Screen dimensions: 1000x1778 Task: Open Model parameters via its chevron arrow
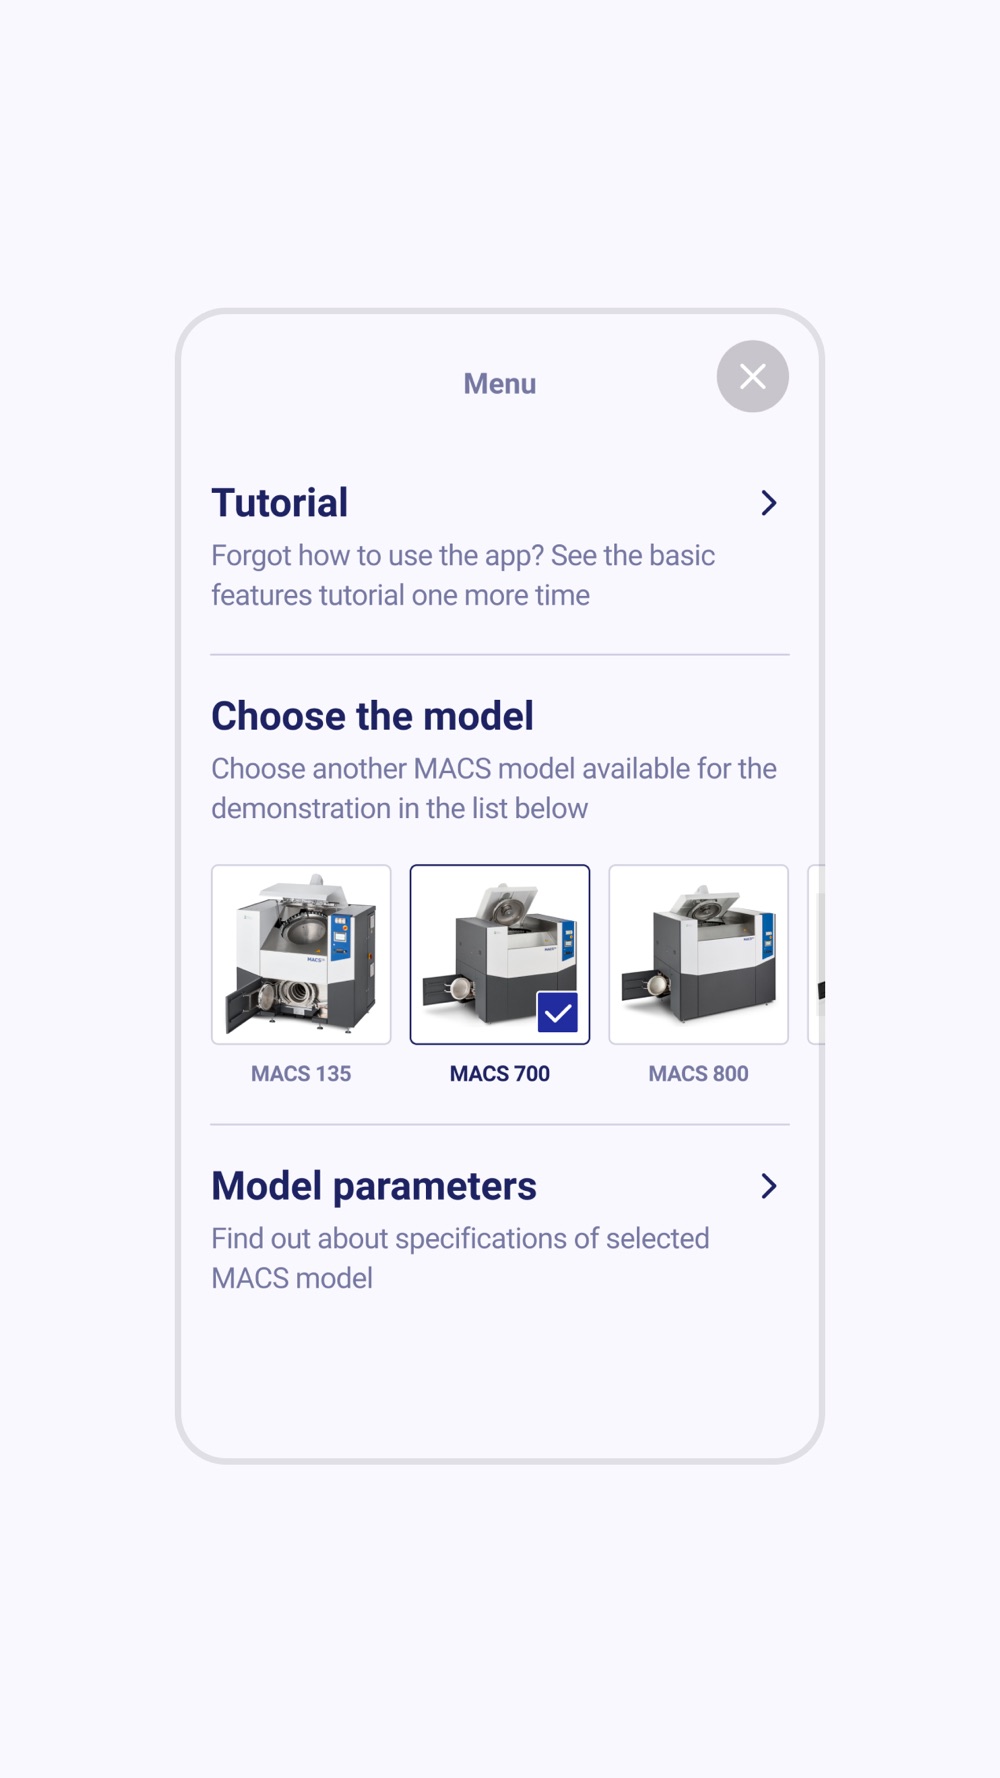point(768,1186)
